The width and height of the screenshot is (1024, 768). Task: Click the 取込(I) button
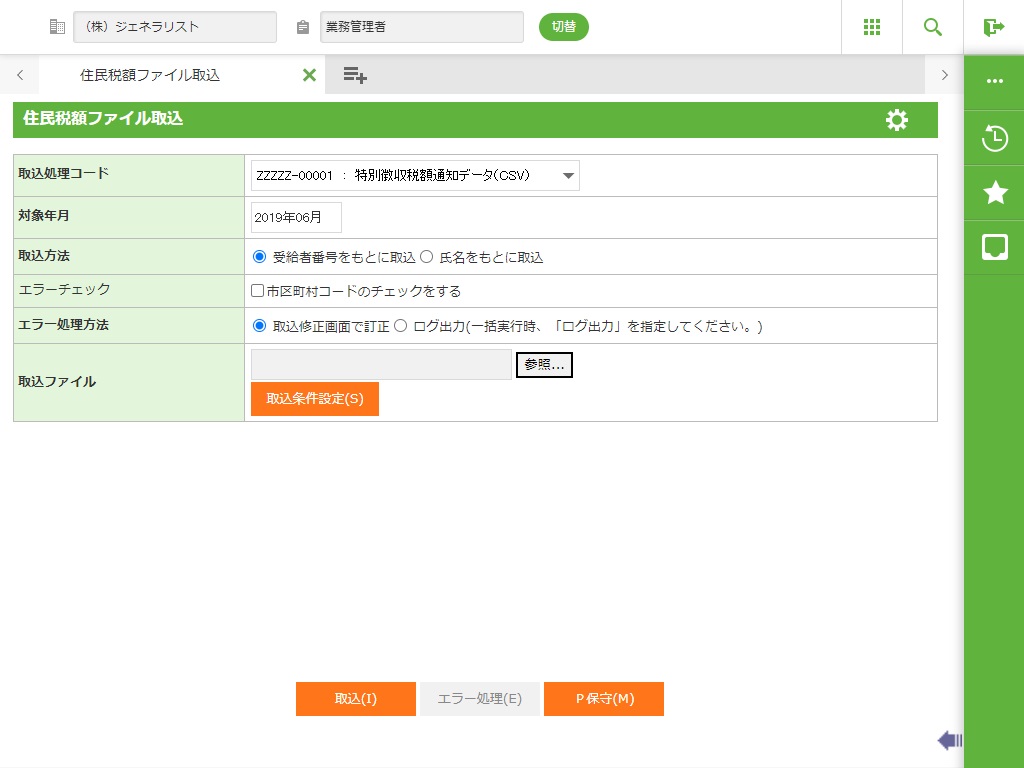click(355, 699)
